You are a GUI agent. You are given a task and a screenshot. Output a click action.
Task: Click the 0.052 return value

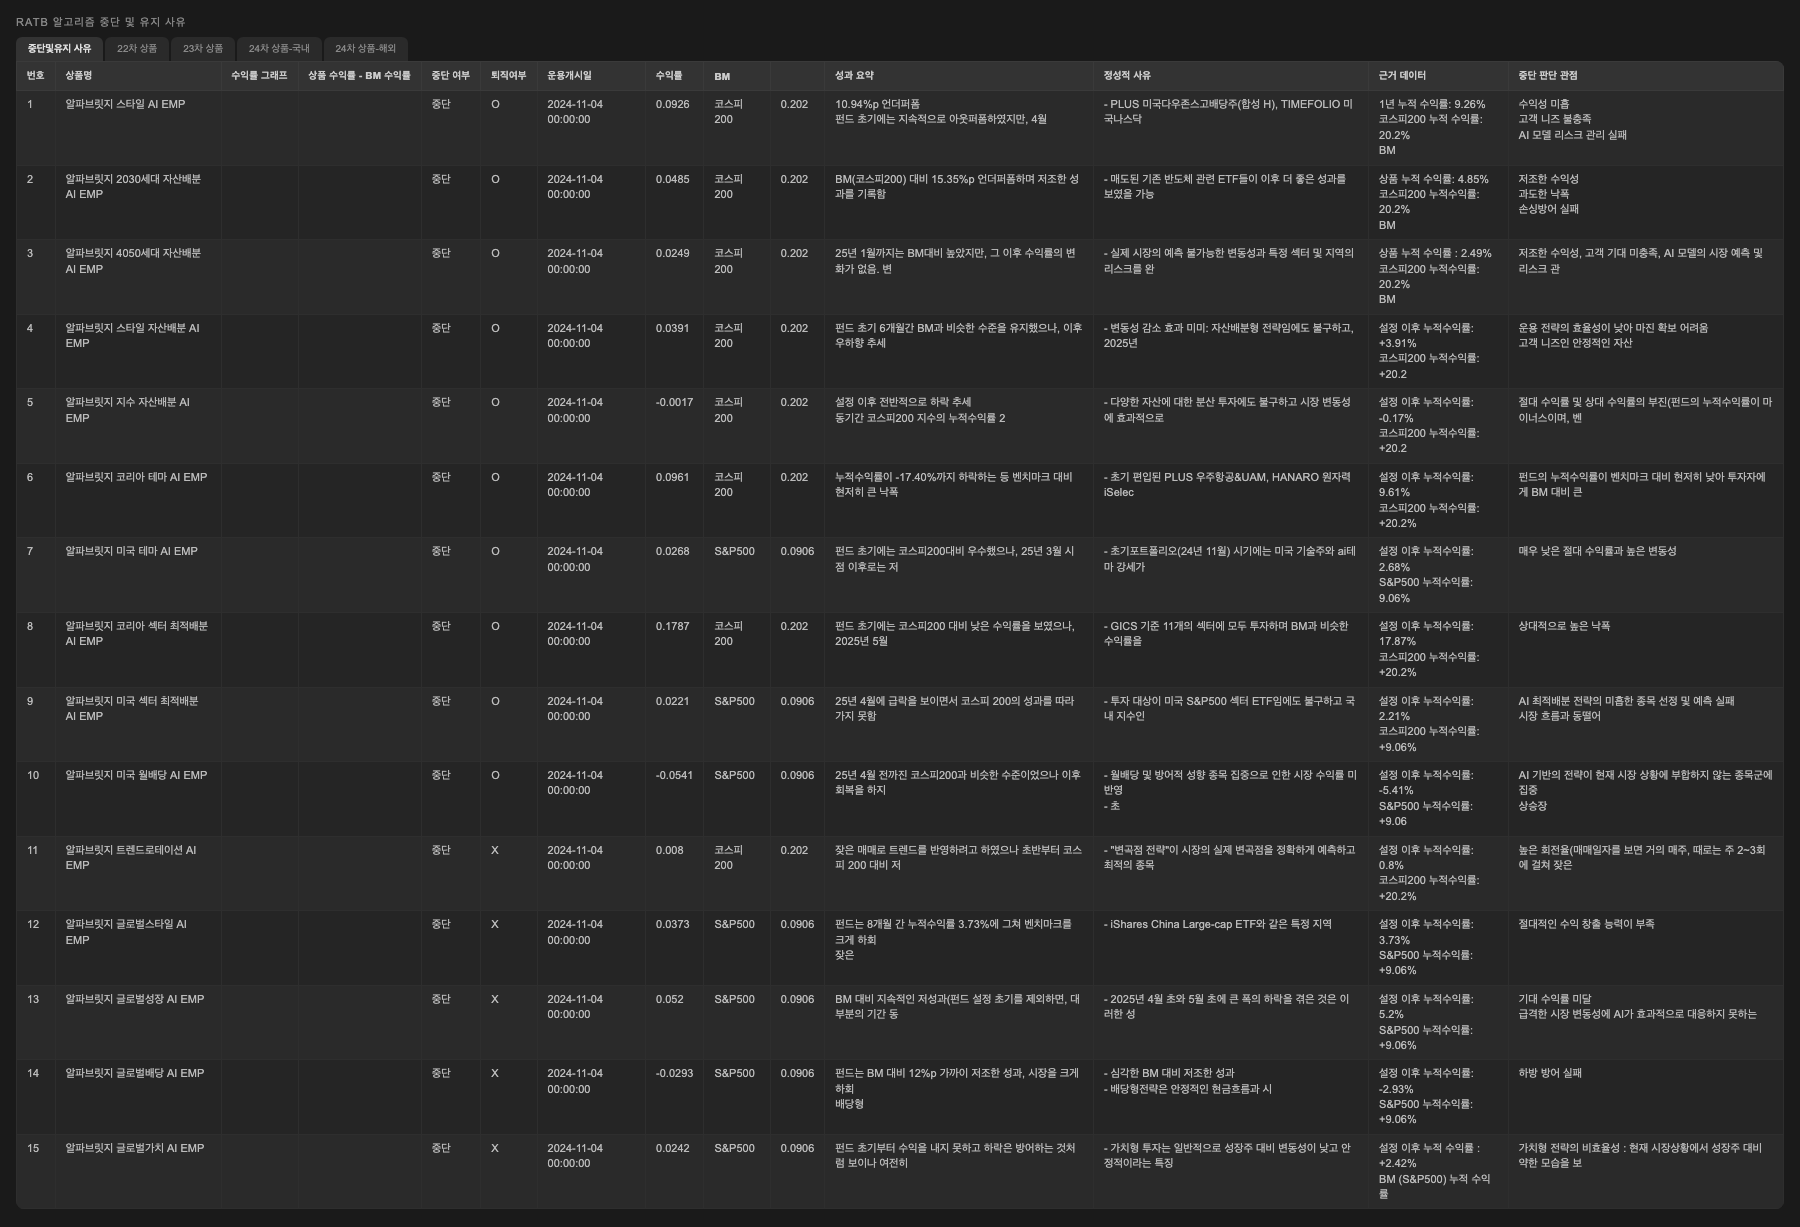(x=670, y=999)
